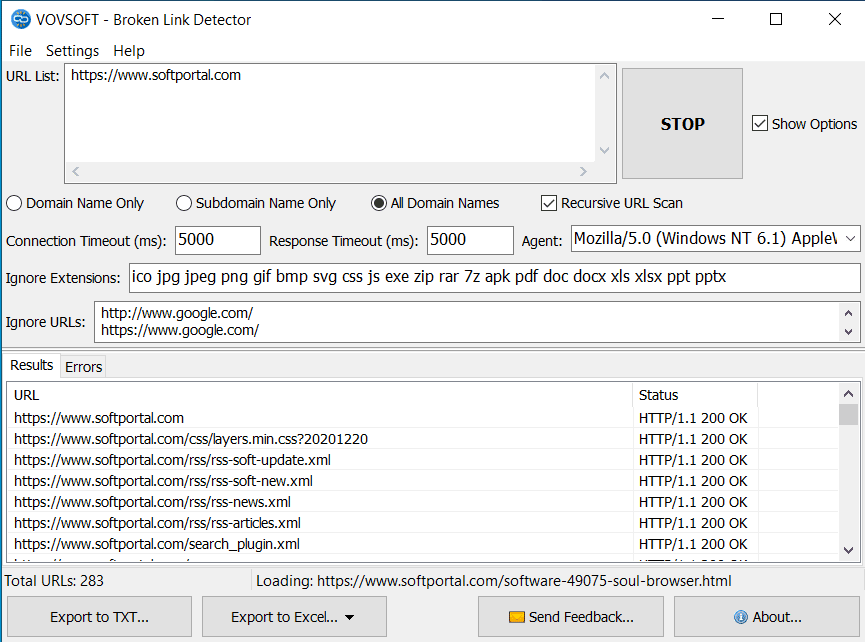This screenshot has width=865, height=642.
Task: Select the All Domain Names radio button
Action: pos(378,203)
